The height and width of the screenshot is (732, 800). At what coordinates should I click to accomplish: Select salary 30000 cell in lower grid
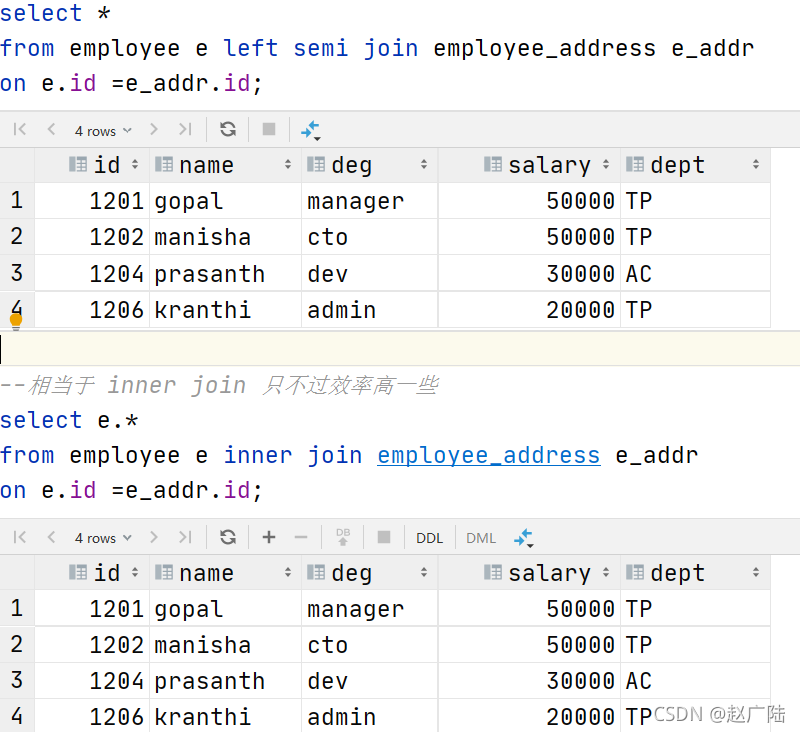529,681
